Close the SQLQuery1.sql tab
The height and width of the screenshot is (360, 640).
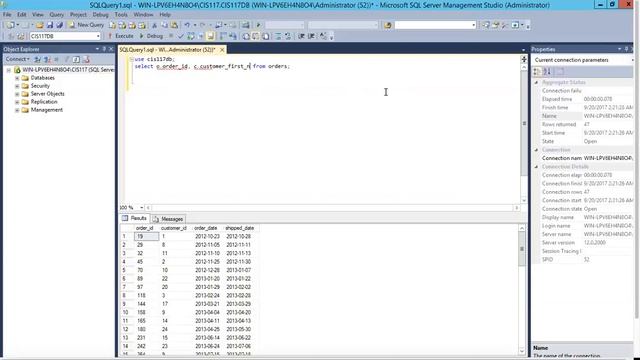pyautogui.click(x=222, y=50)
